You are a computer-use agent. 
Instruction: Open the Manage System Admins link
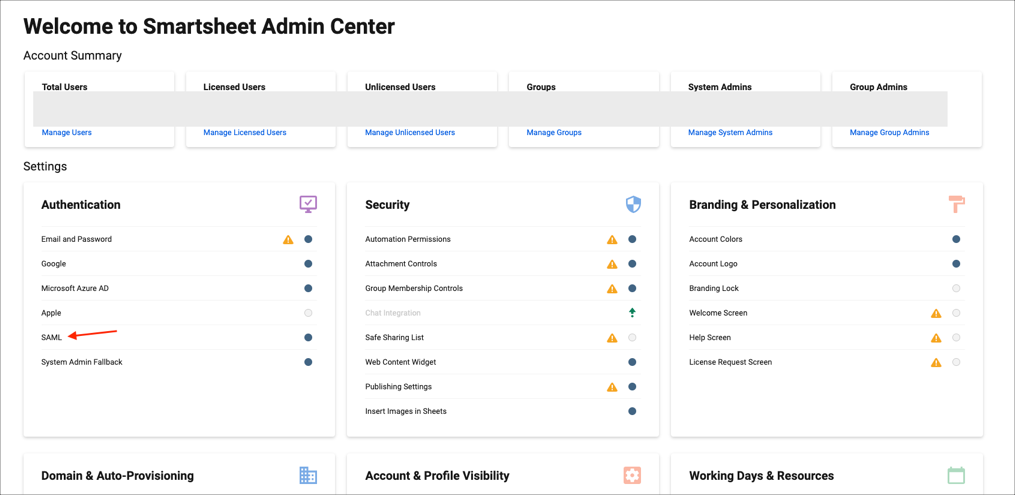click(730, 132)
